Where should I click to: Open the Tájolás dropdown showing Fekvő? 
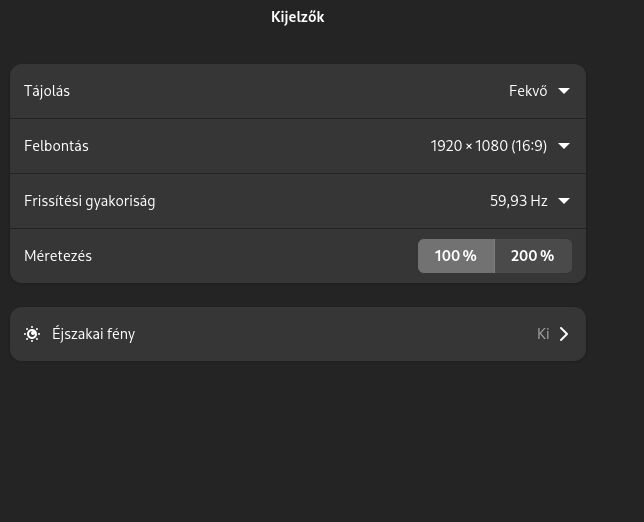click(x=539, y=91)
